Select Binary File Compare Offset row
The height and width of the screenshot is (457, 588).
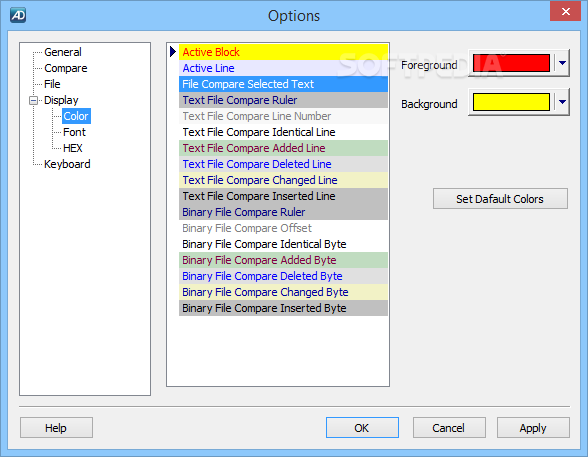click(x=283, y=228)
